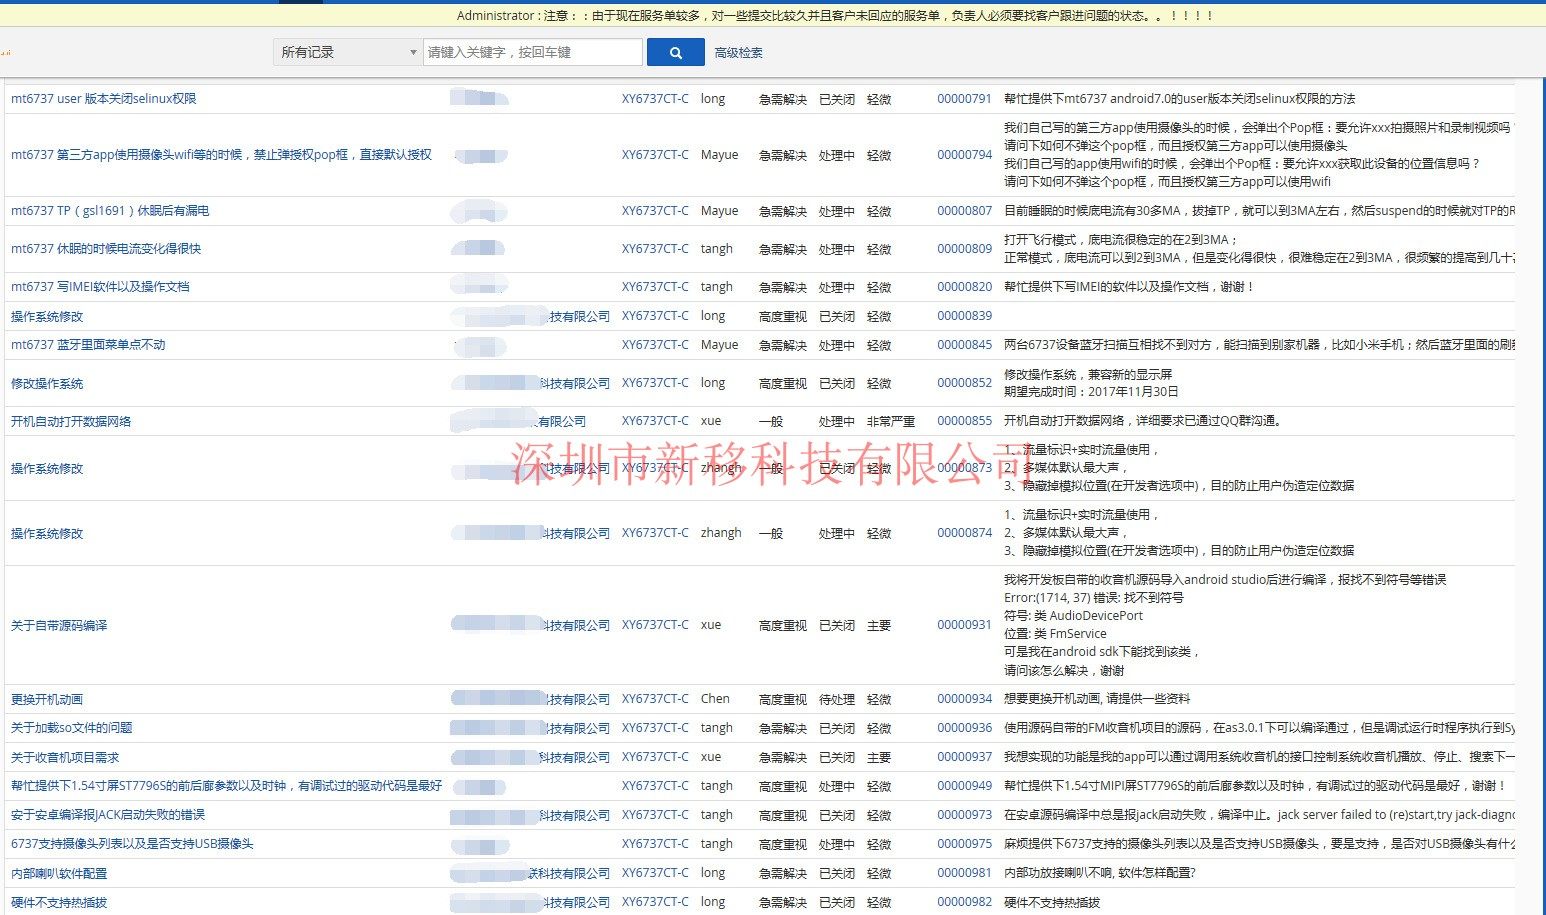Open case number 00000936
This screenshot has height=915, width=1546.
click(964, 728)
